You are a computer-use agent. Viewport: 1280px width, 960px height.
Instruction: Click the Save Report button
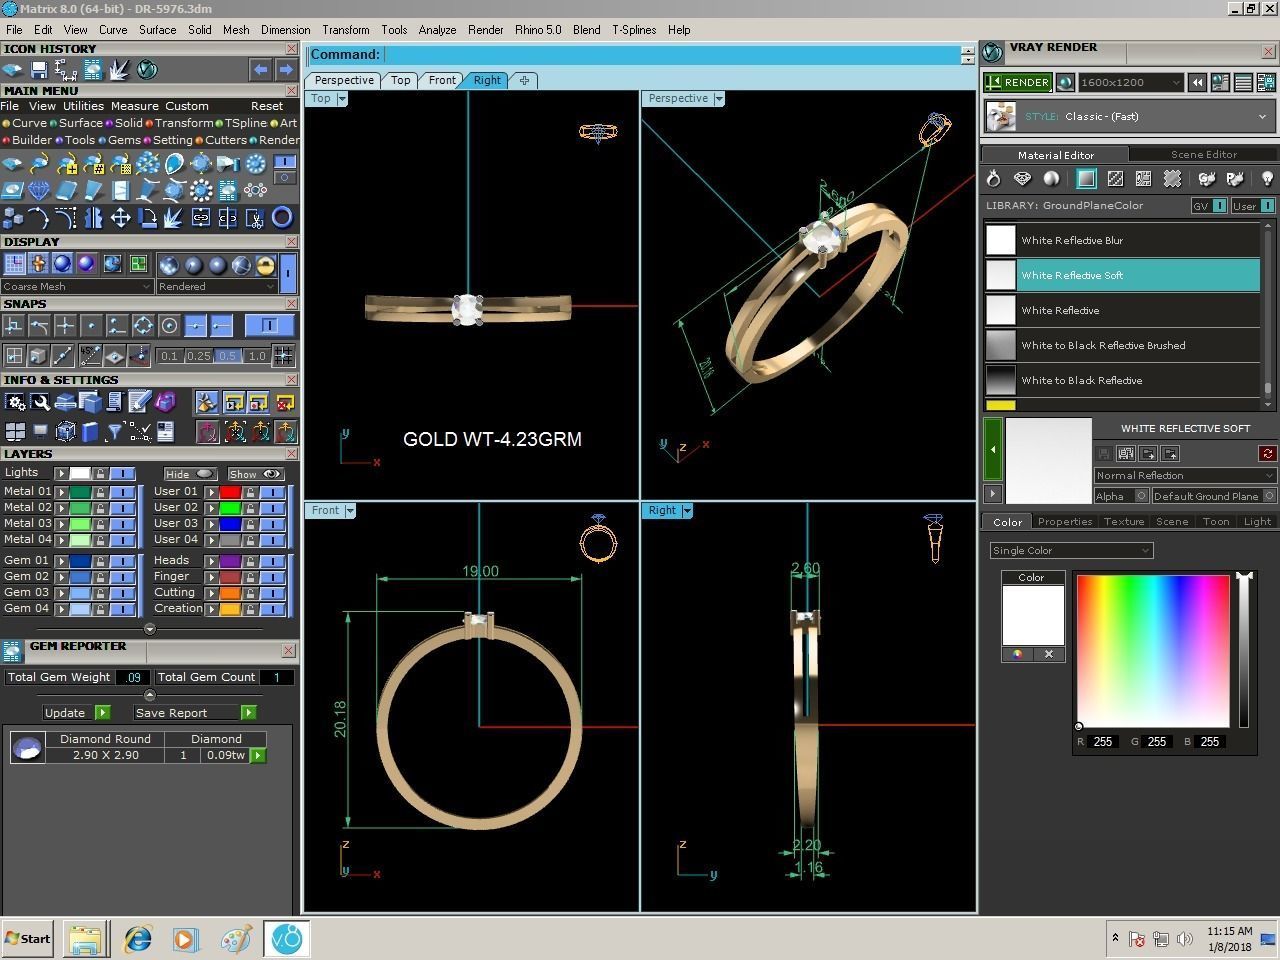coord(195,713)
